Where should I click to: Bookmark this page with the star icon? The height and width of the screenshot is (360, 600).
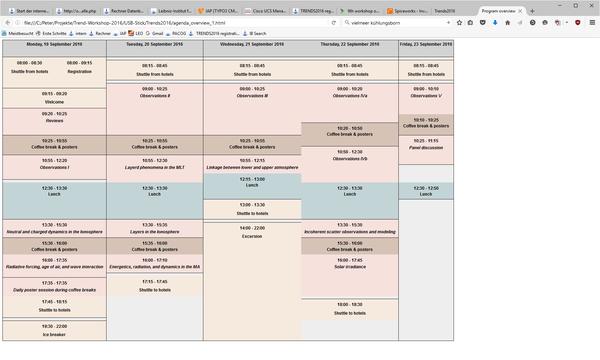pos(459,23)
